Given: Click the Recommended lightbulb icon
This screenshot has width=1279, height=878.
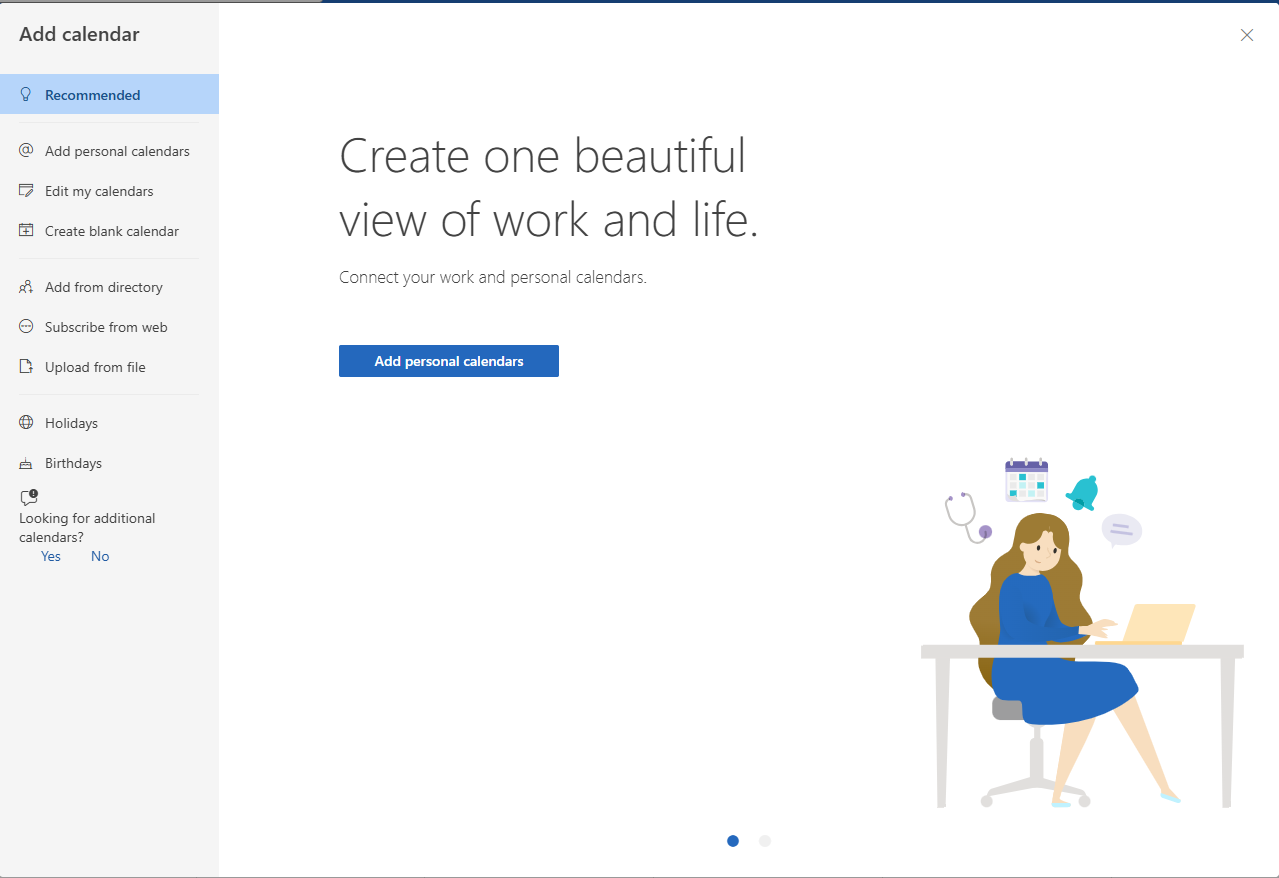Looking at the screenshot, I should 25,93.
